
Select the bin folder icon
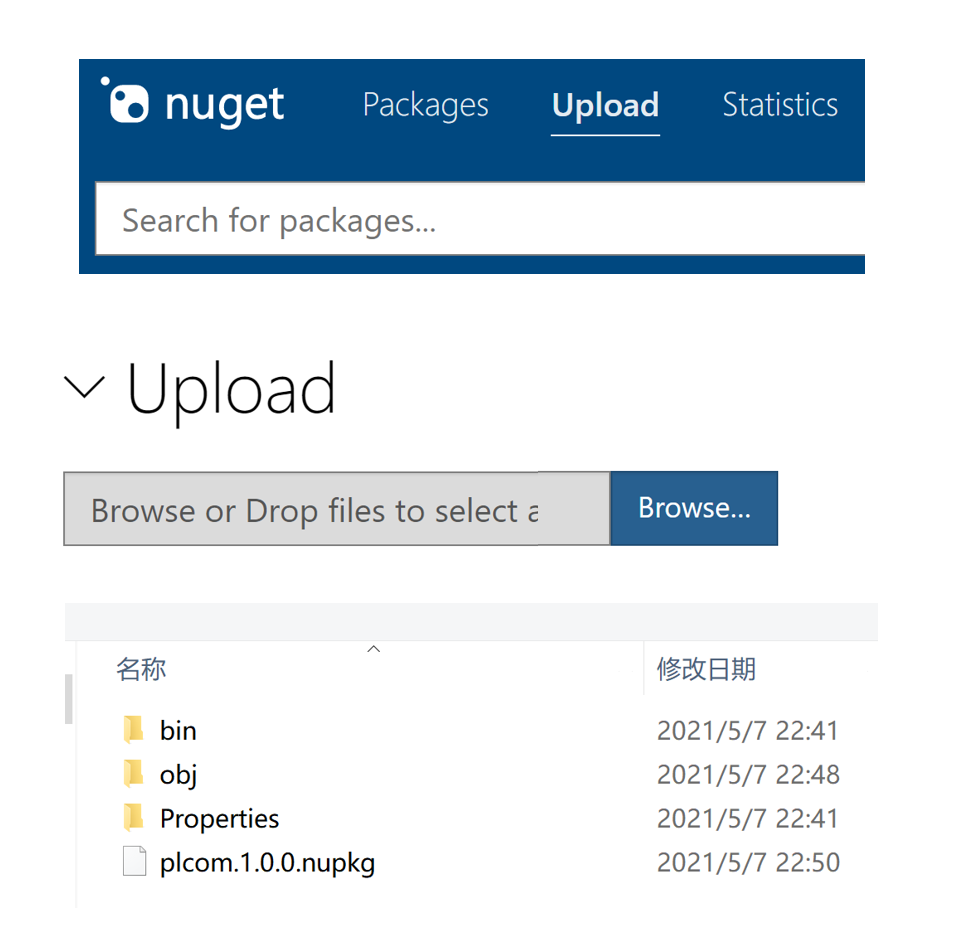pyautogui.click(x=134, y=730)
